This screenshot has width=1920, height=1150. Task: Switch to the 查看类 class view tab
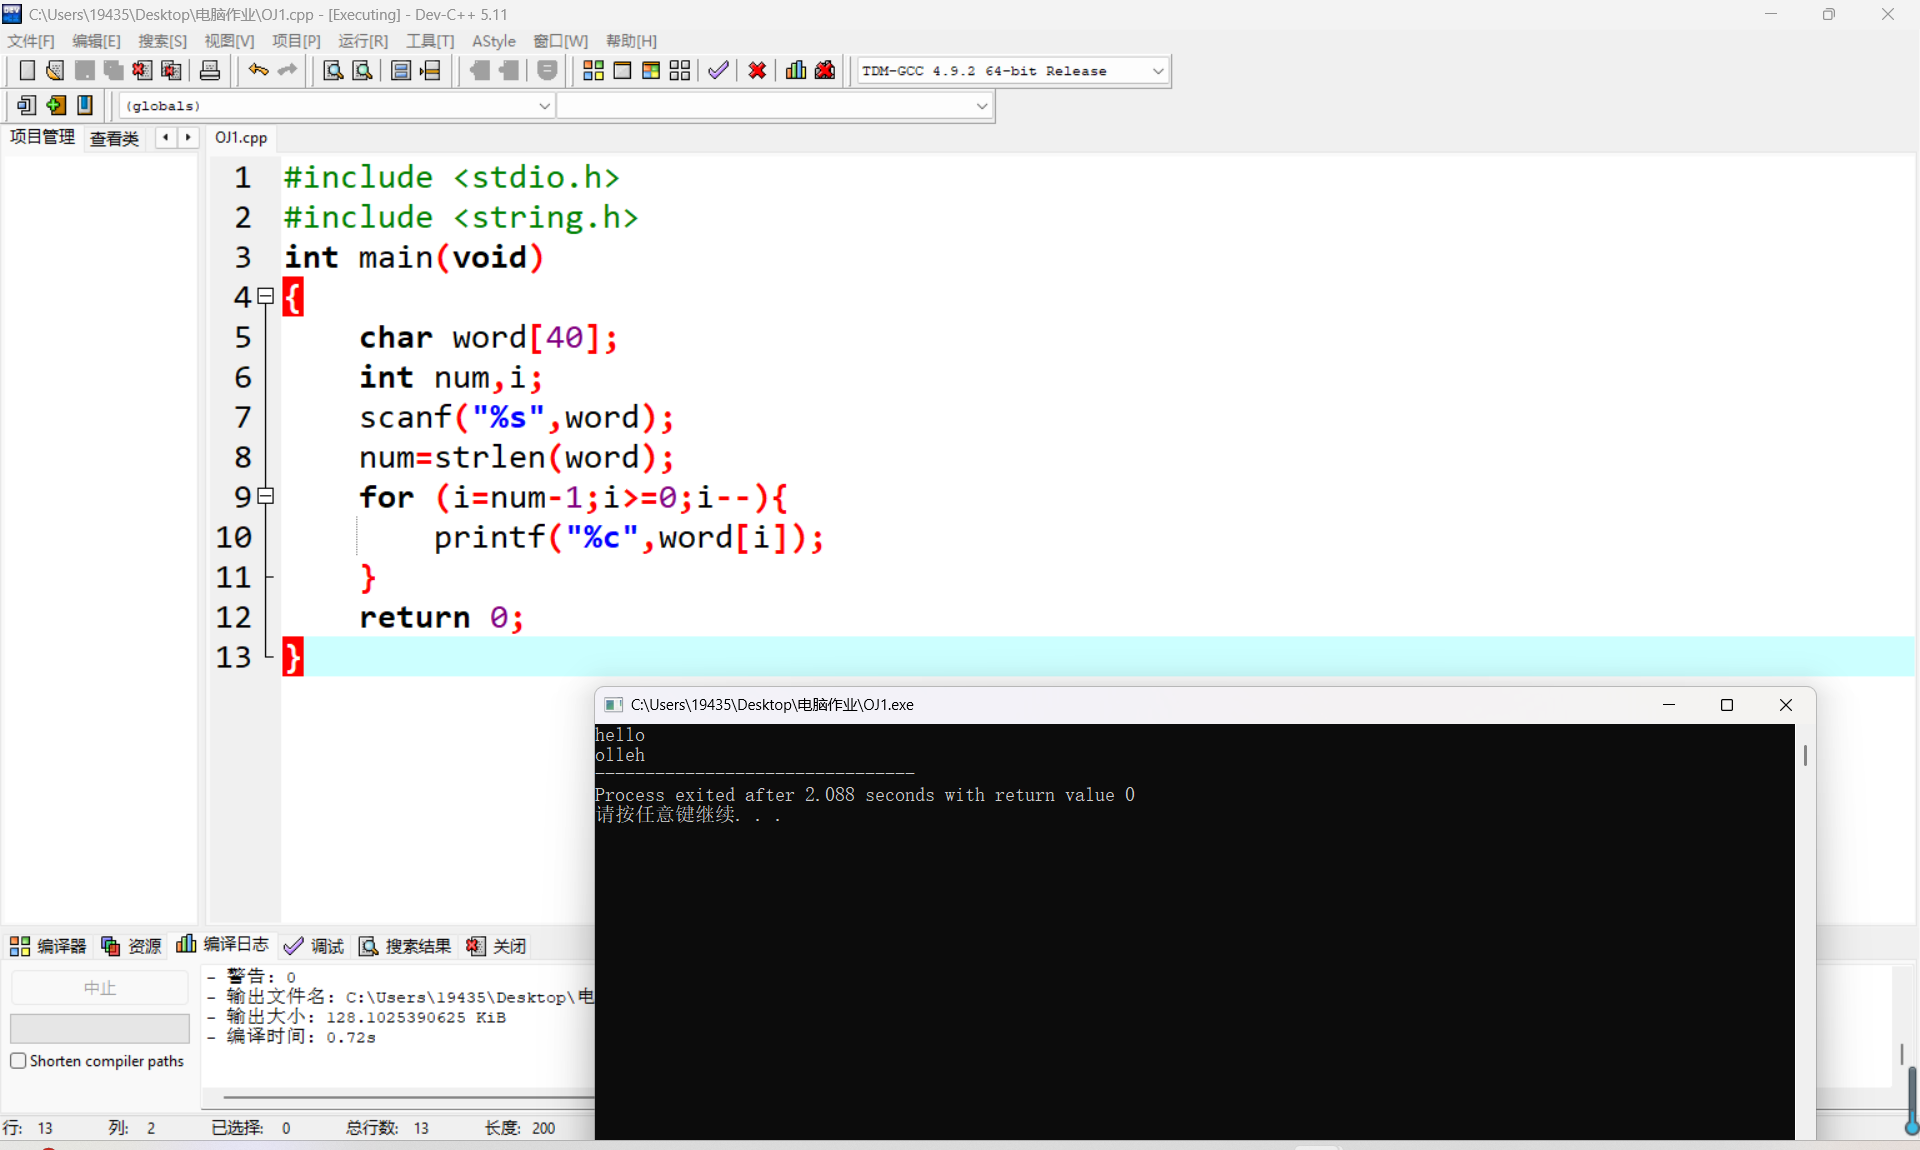(x=114, y=139)
